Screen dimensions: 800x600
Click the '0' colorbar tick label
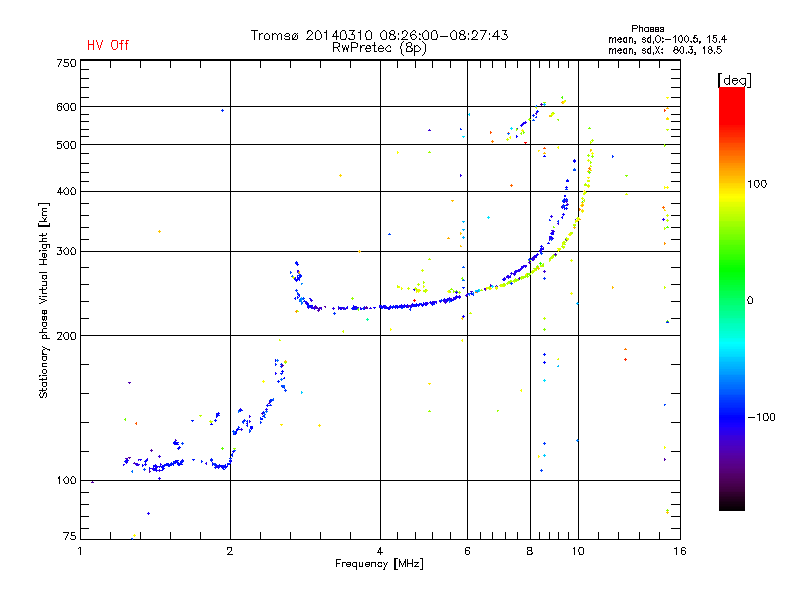point(750,301)
